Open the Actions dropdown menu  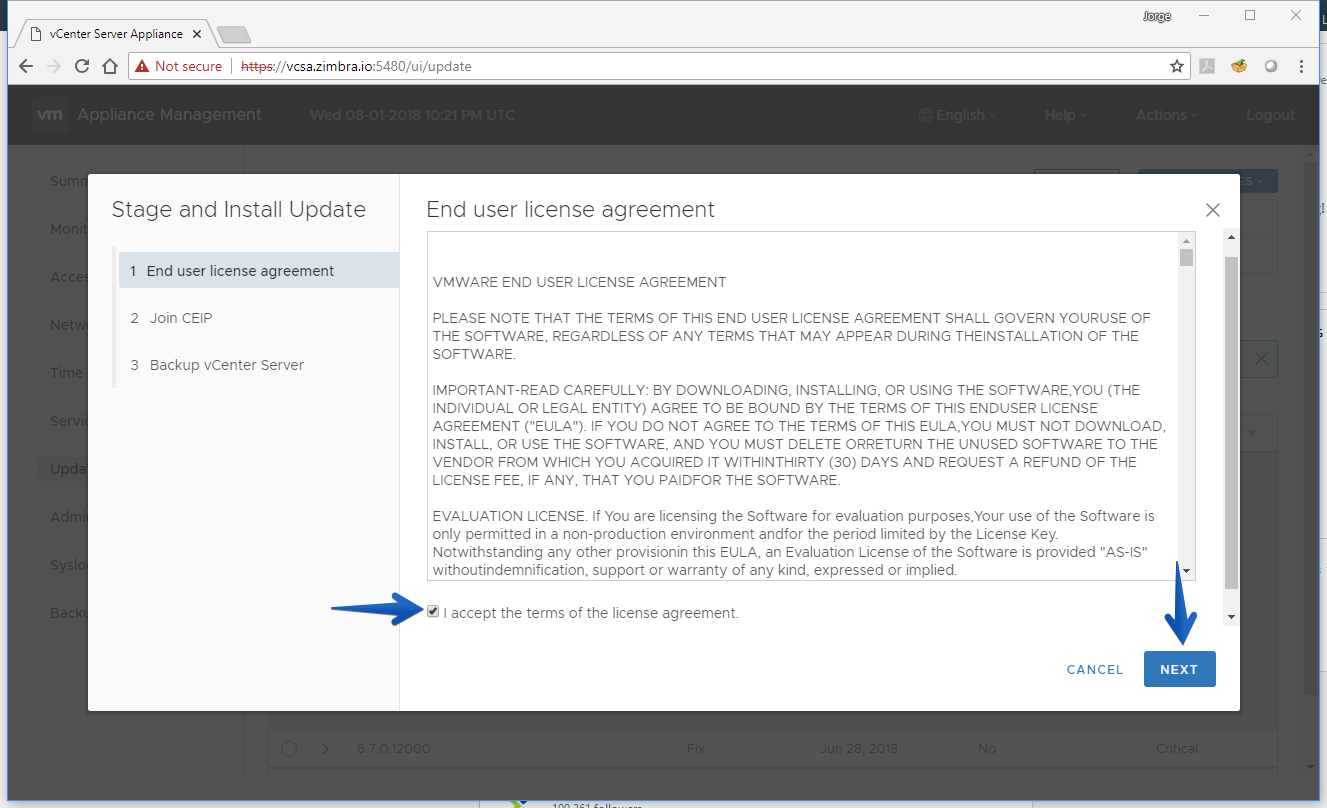1166,115
